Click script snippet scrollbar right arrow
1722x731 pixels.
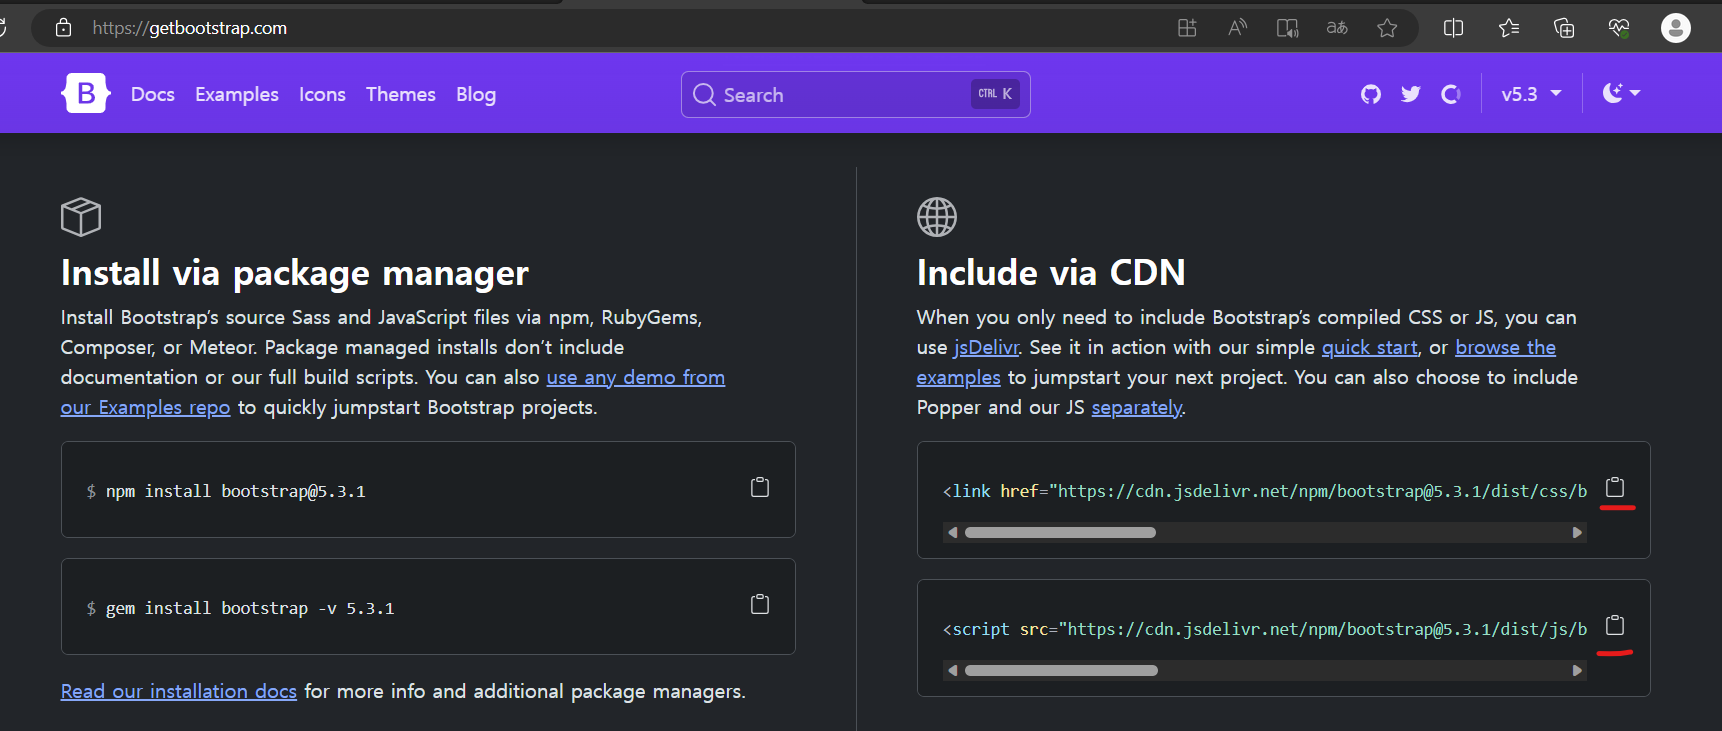coord(1577,670)
